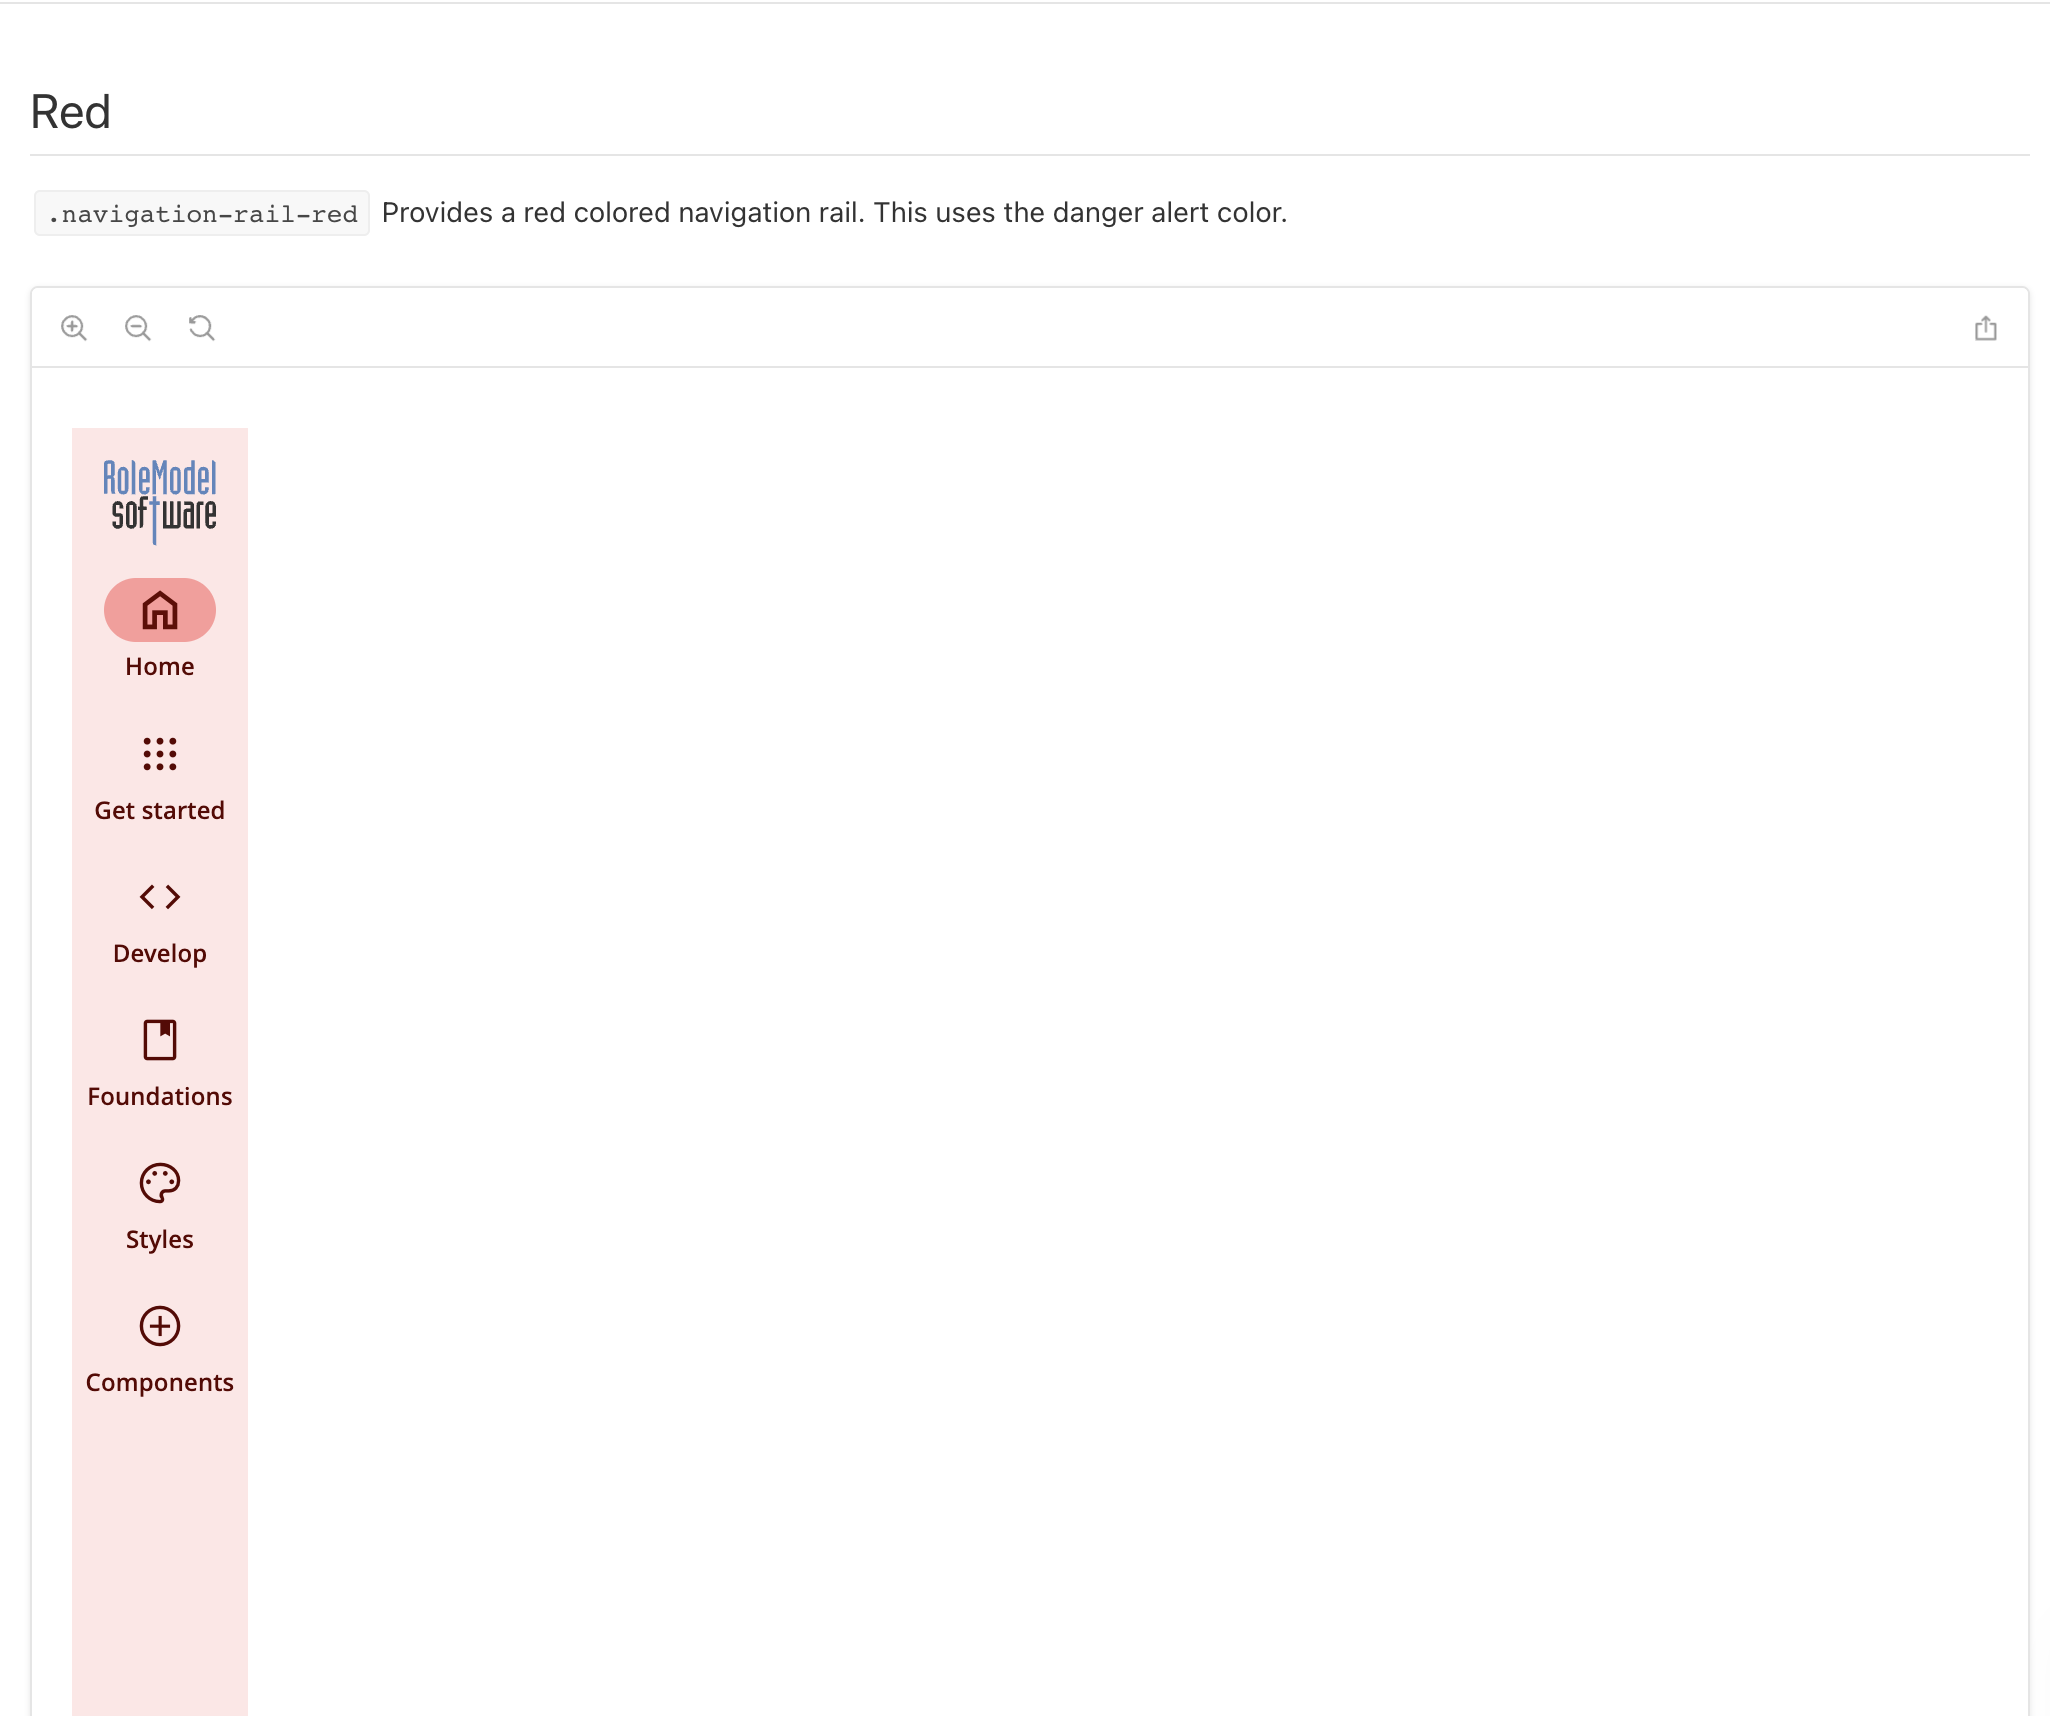Open preview in new window share icon

(x=1985, y=328)
